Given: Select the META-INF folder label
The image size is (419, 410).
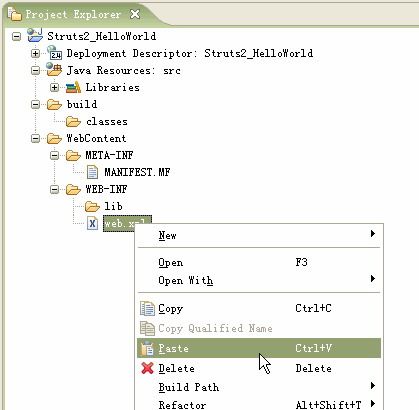Looking at the screenshot, I should tap(109, 155).
